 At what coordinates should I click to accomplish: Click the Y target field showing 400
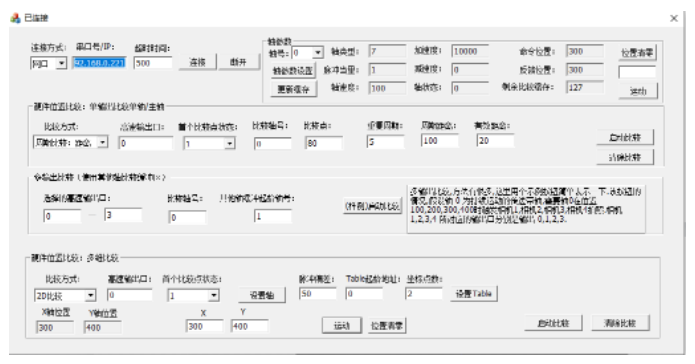(x=250, y=326)
